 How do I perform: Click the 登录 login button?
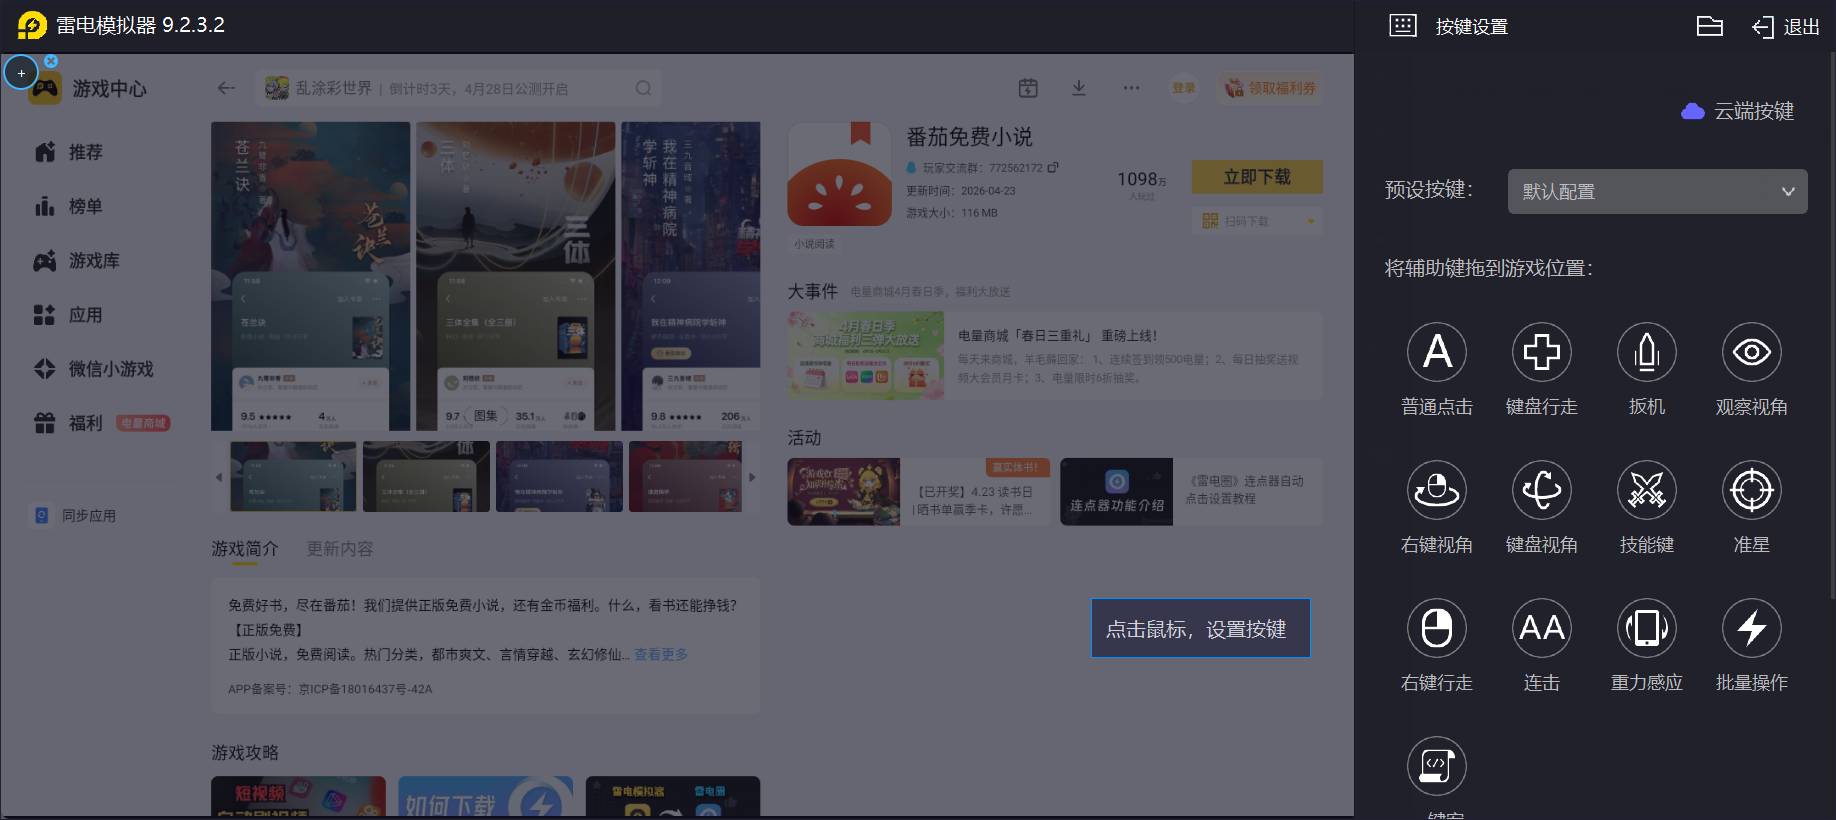click(x=1184, y=88)
